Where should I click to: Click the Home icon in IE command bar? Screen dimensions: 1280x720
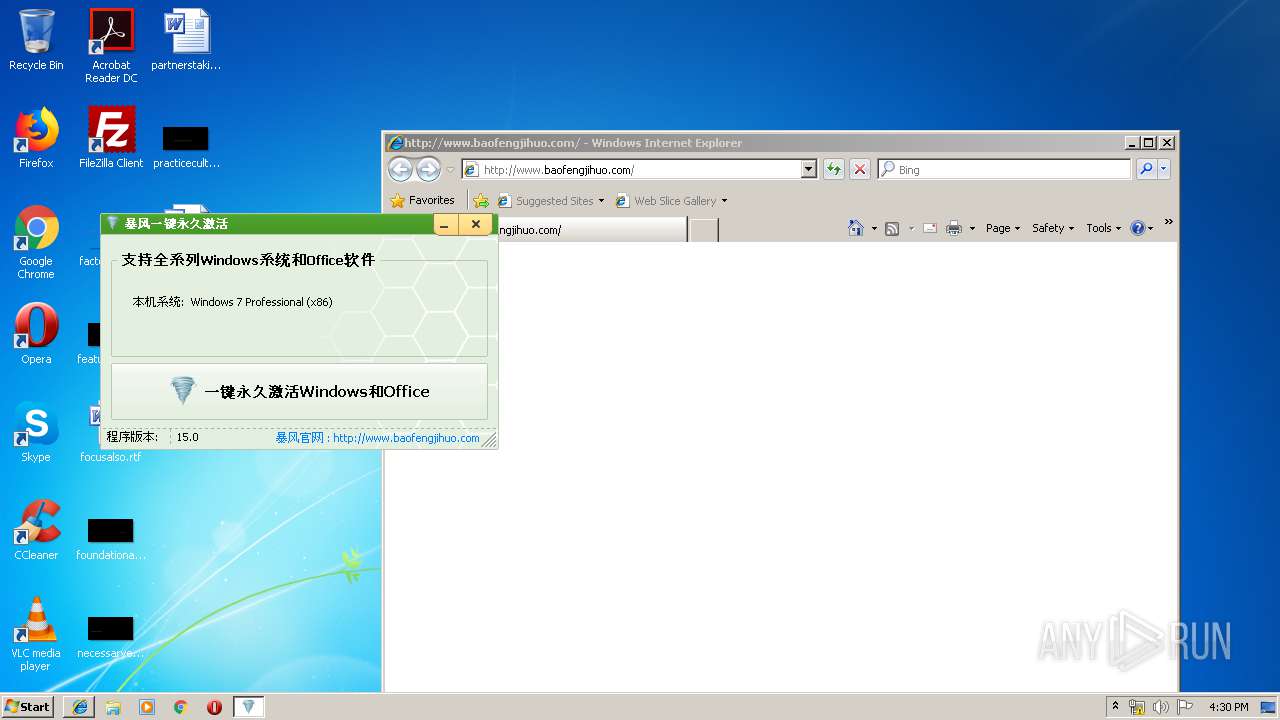(x=855, y=228)
